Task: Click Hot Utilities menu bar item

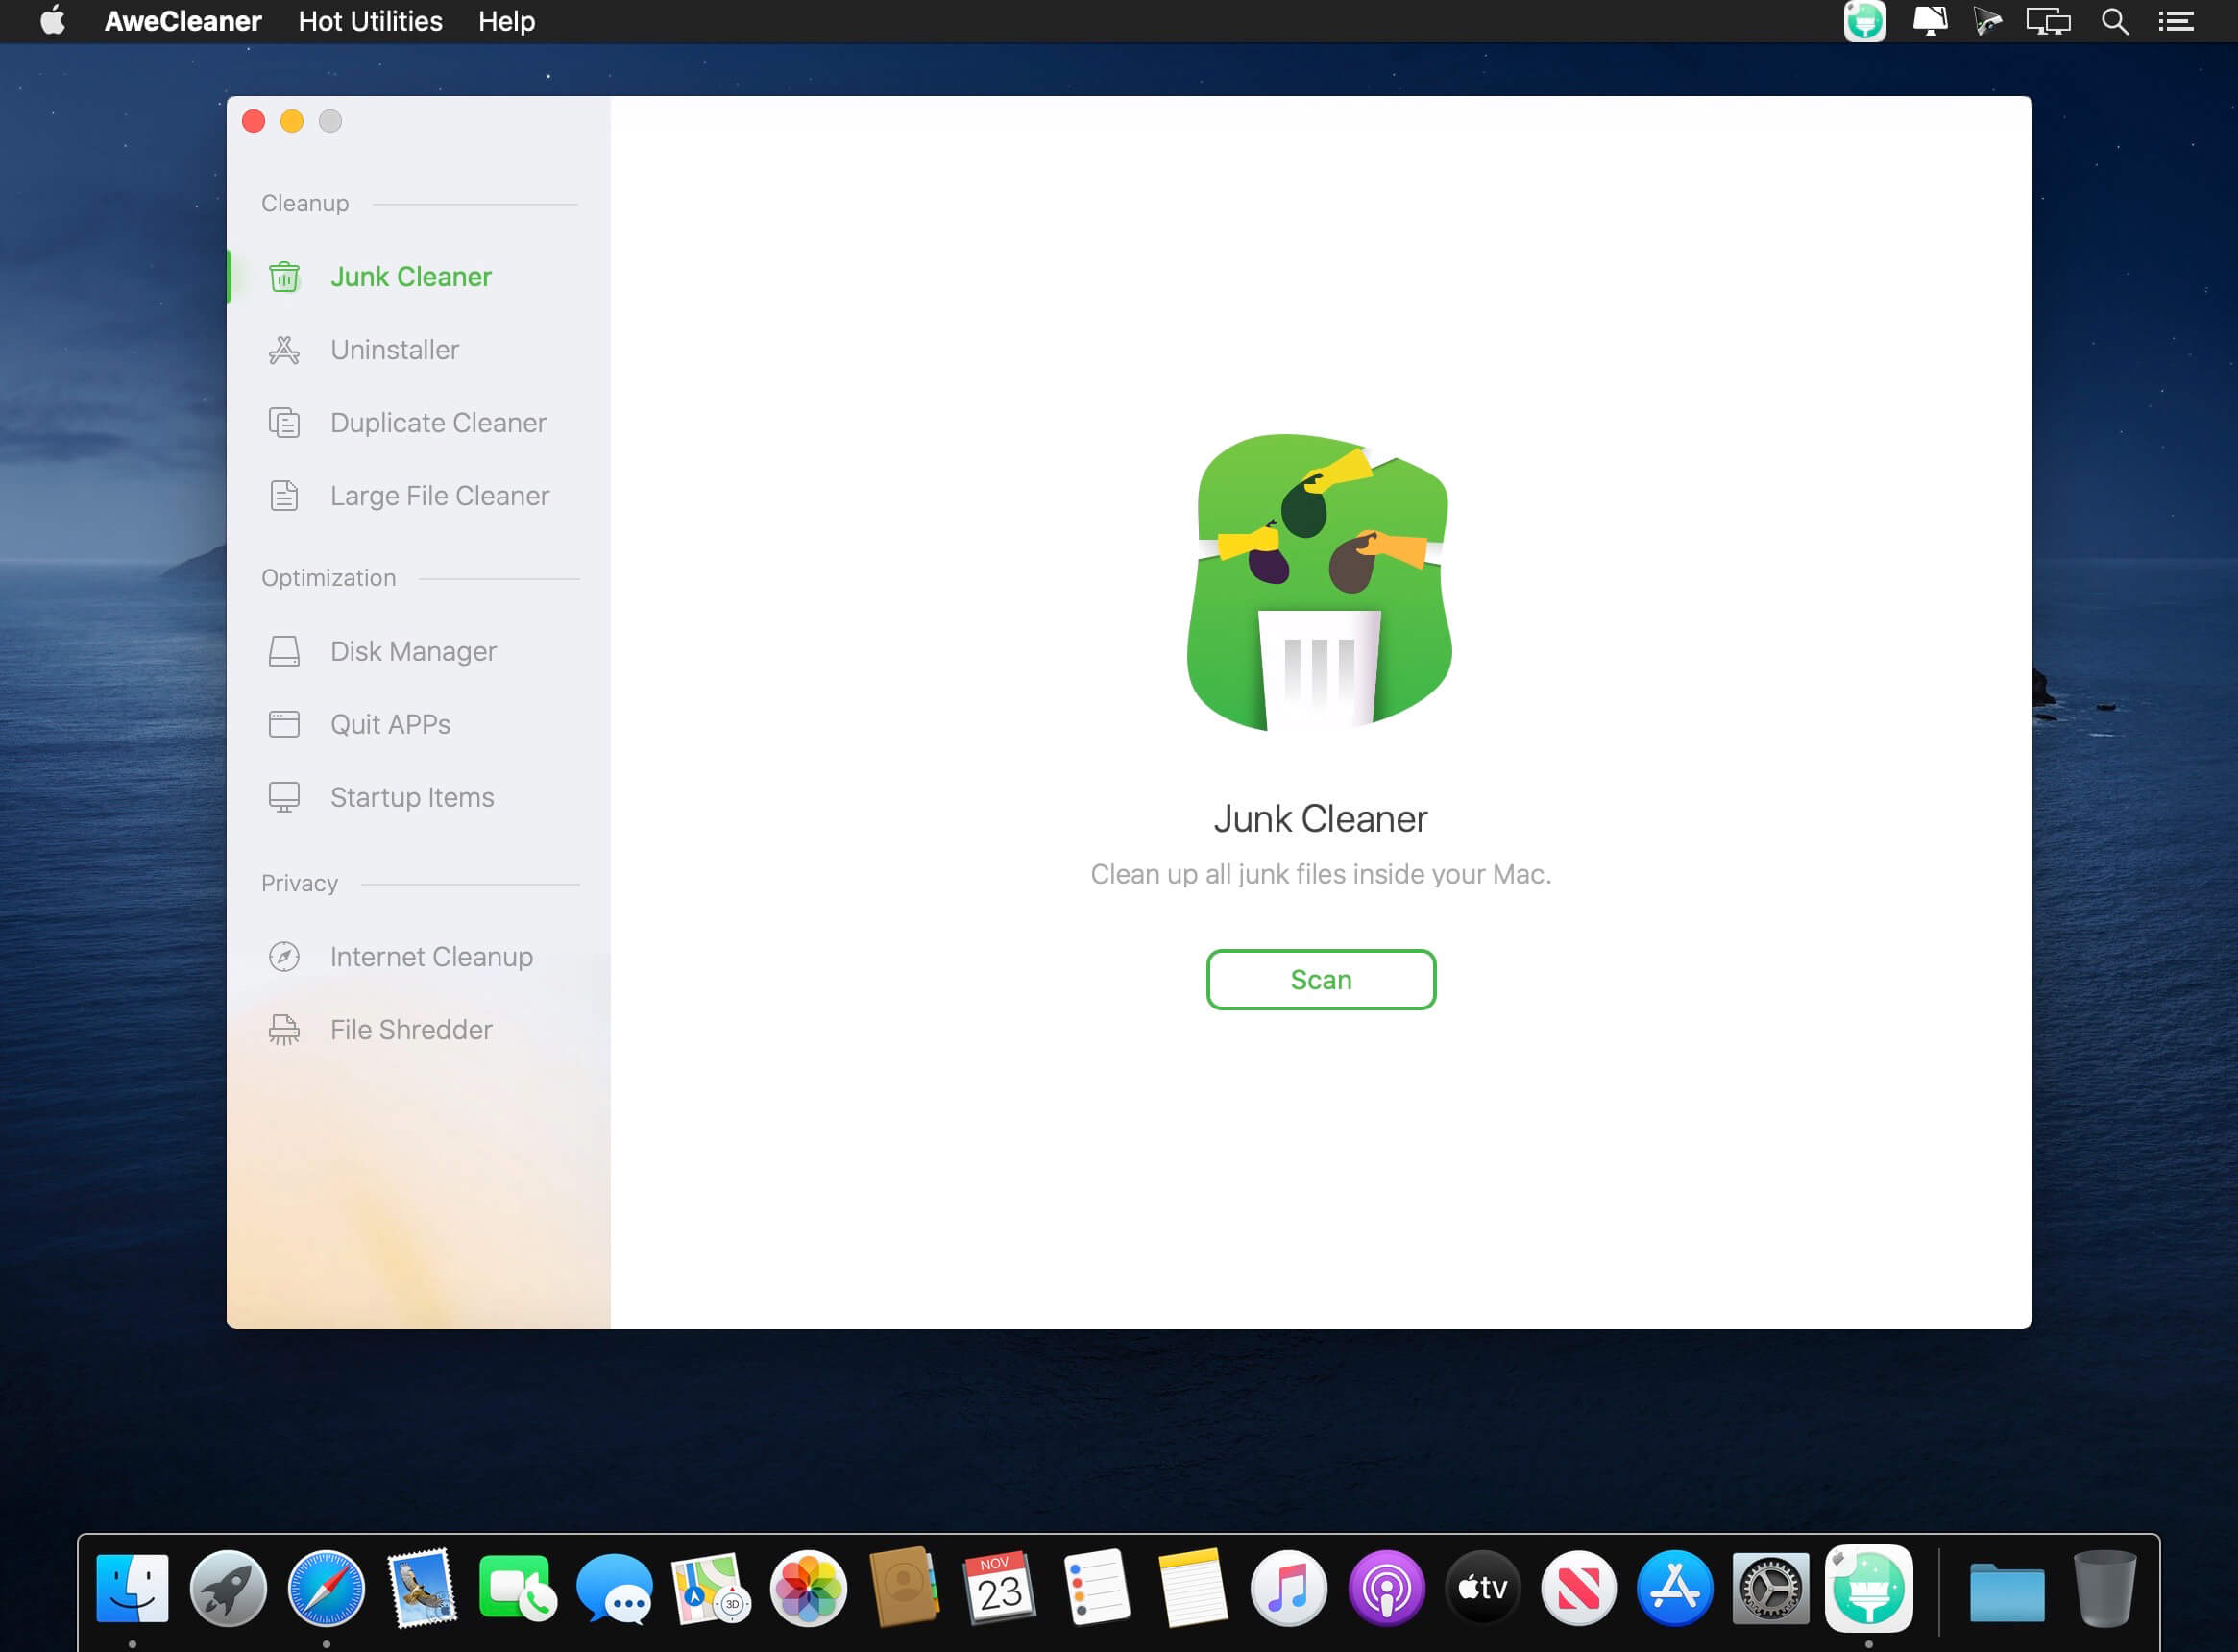Action: pyautogui.click(x=369, y=21)
